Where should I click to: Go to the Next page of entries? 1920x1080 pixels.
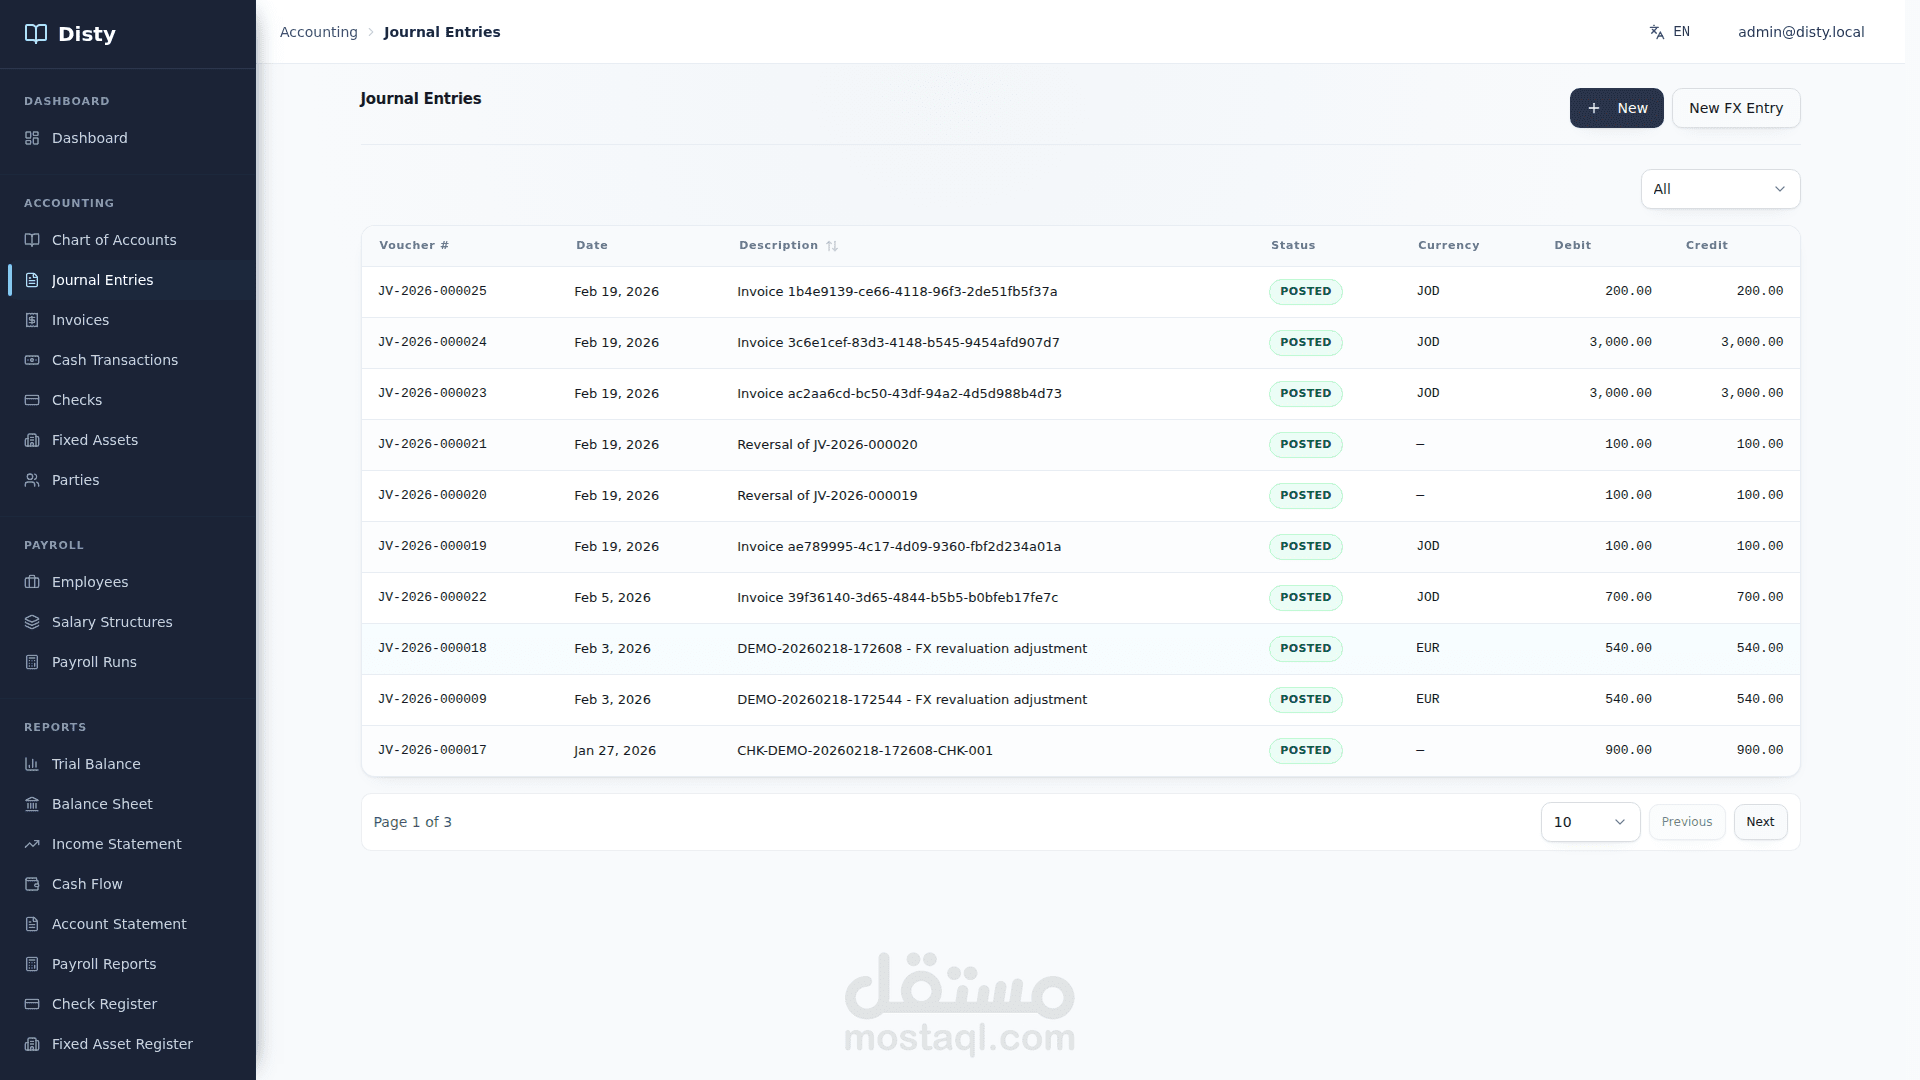1759,822
